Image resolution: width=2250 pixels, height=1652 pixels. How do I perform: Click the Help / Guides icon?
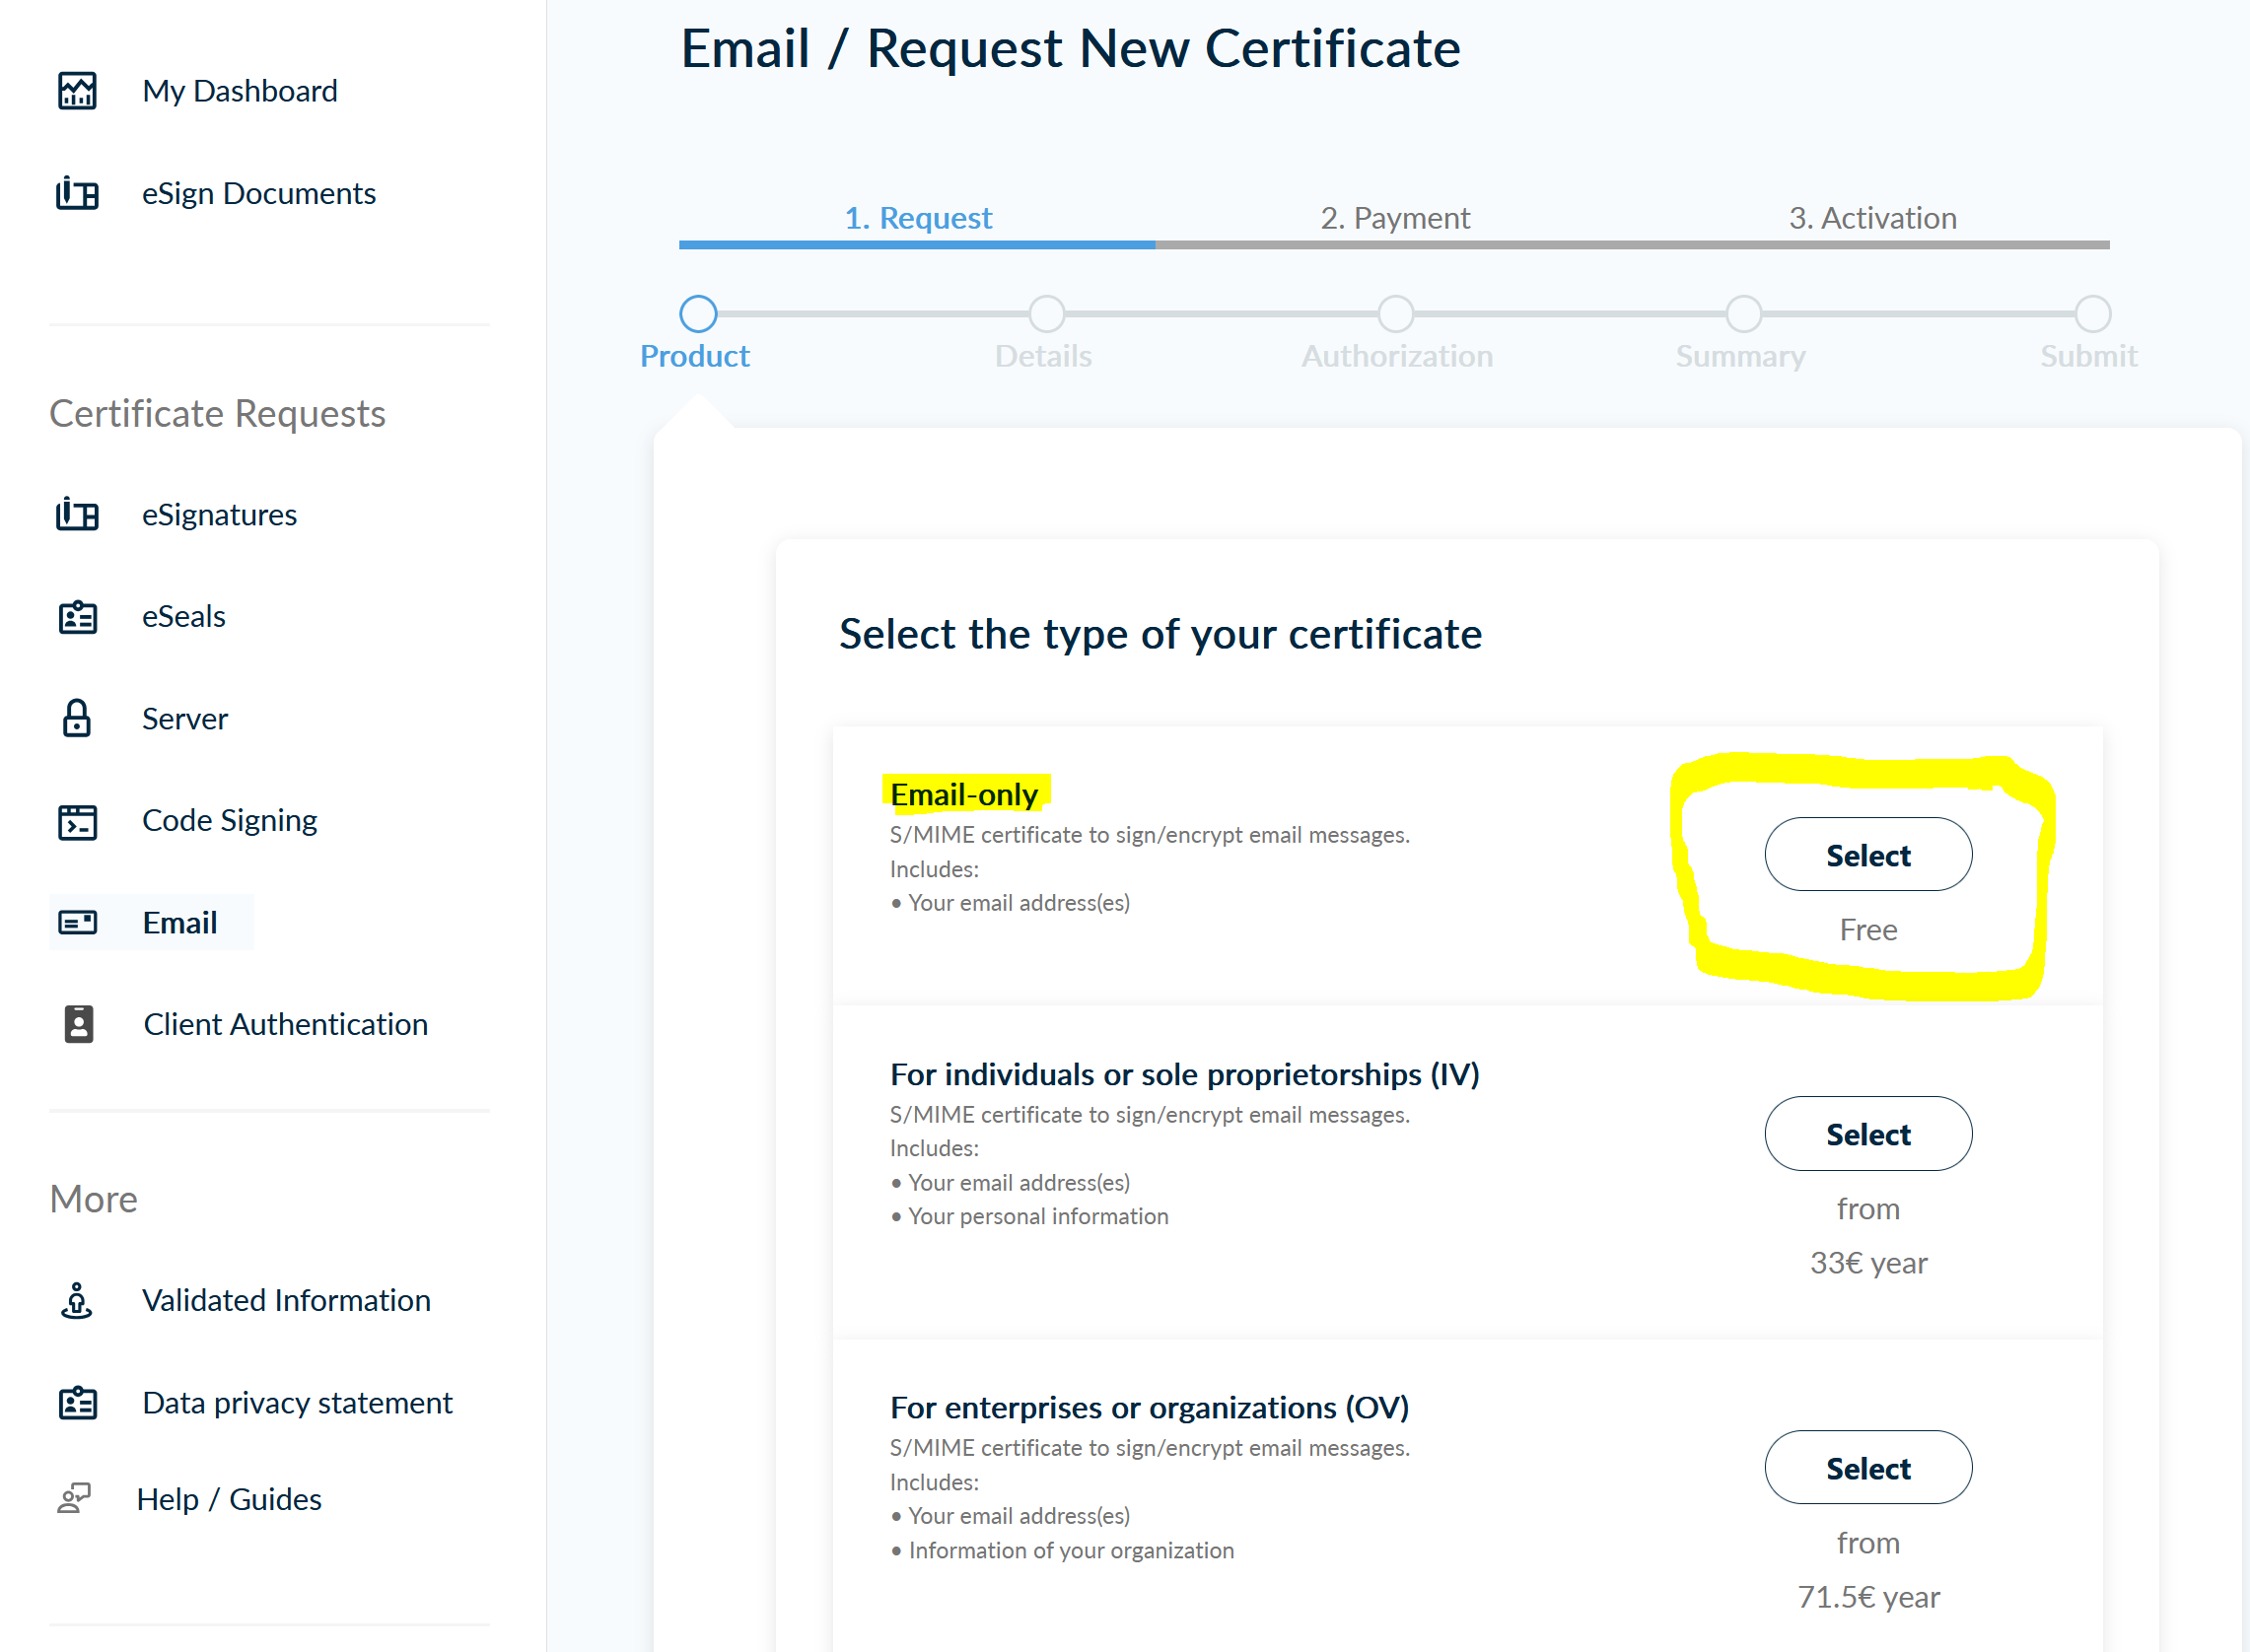point(74,1499)
